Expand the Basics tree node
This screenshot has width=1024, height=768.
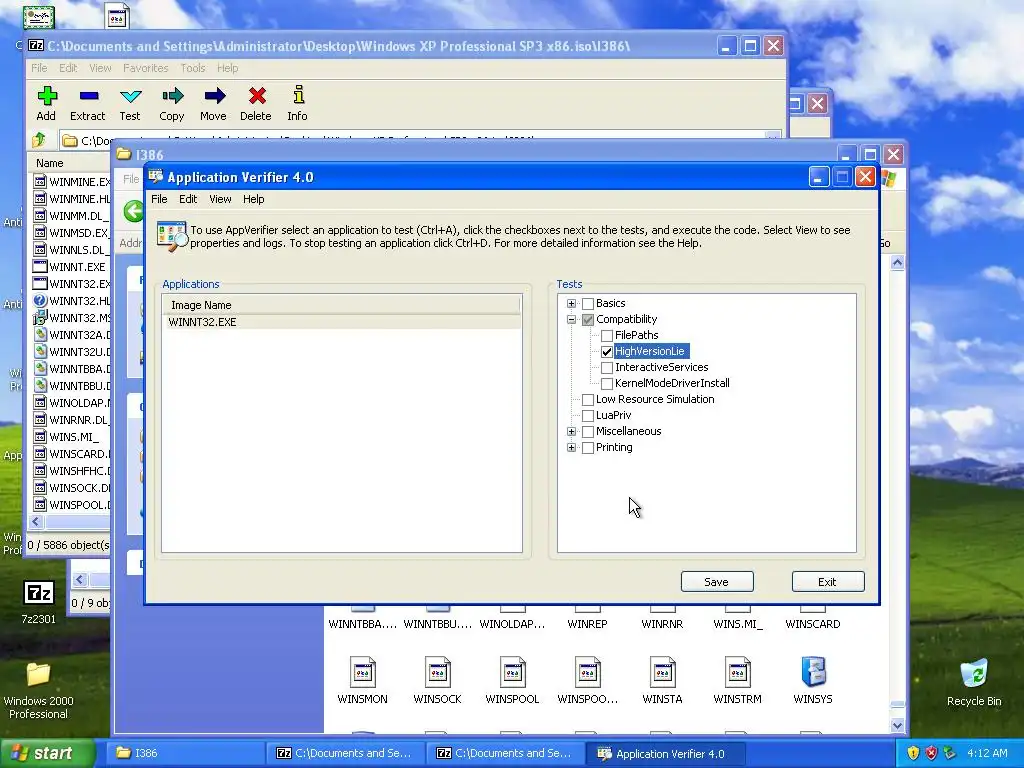point(571,304)
